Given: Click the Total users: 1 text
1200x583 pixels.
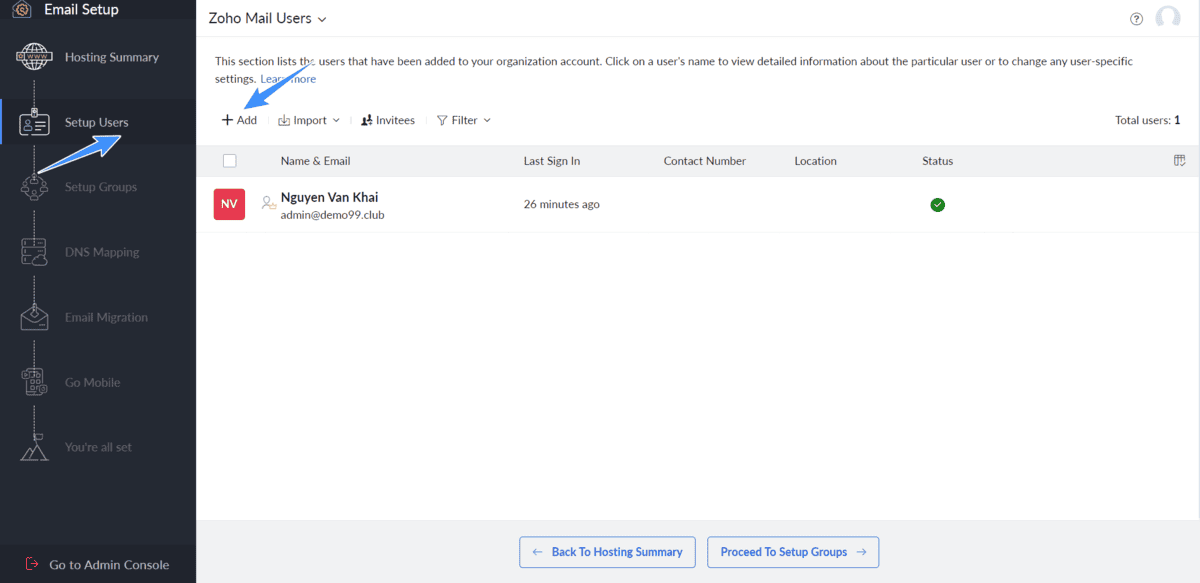Looking at the screenshot, I should pyautogui.click(x=1147, y=120).
